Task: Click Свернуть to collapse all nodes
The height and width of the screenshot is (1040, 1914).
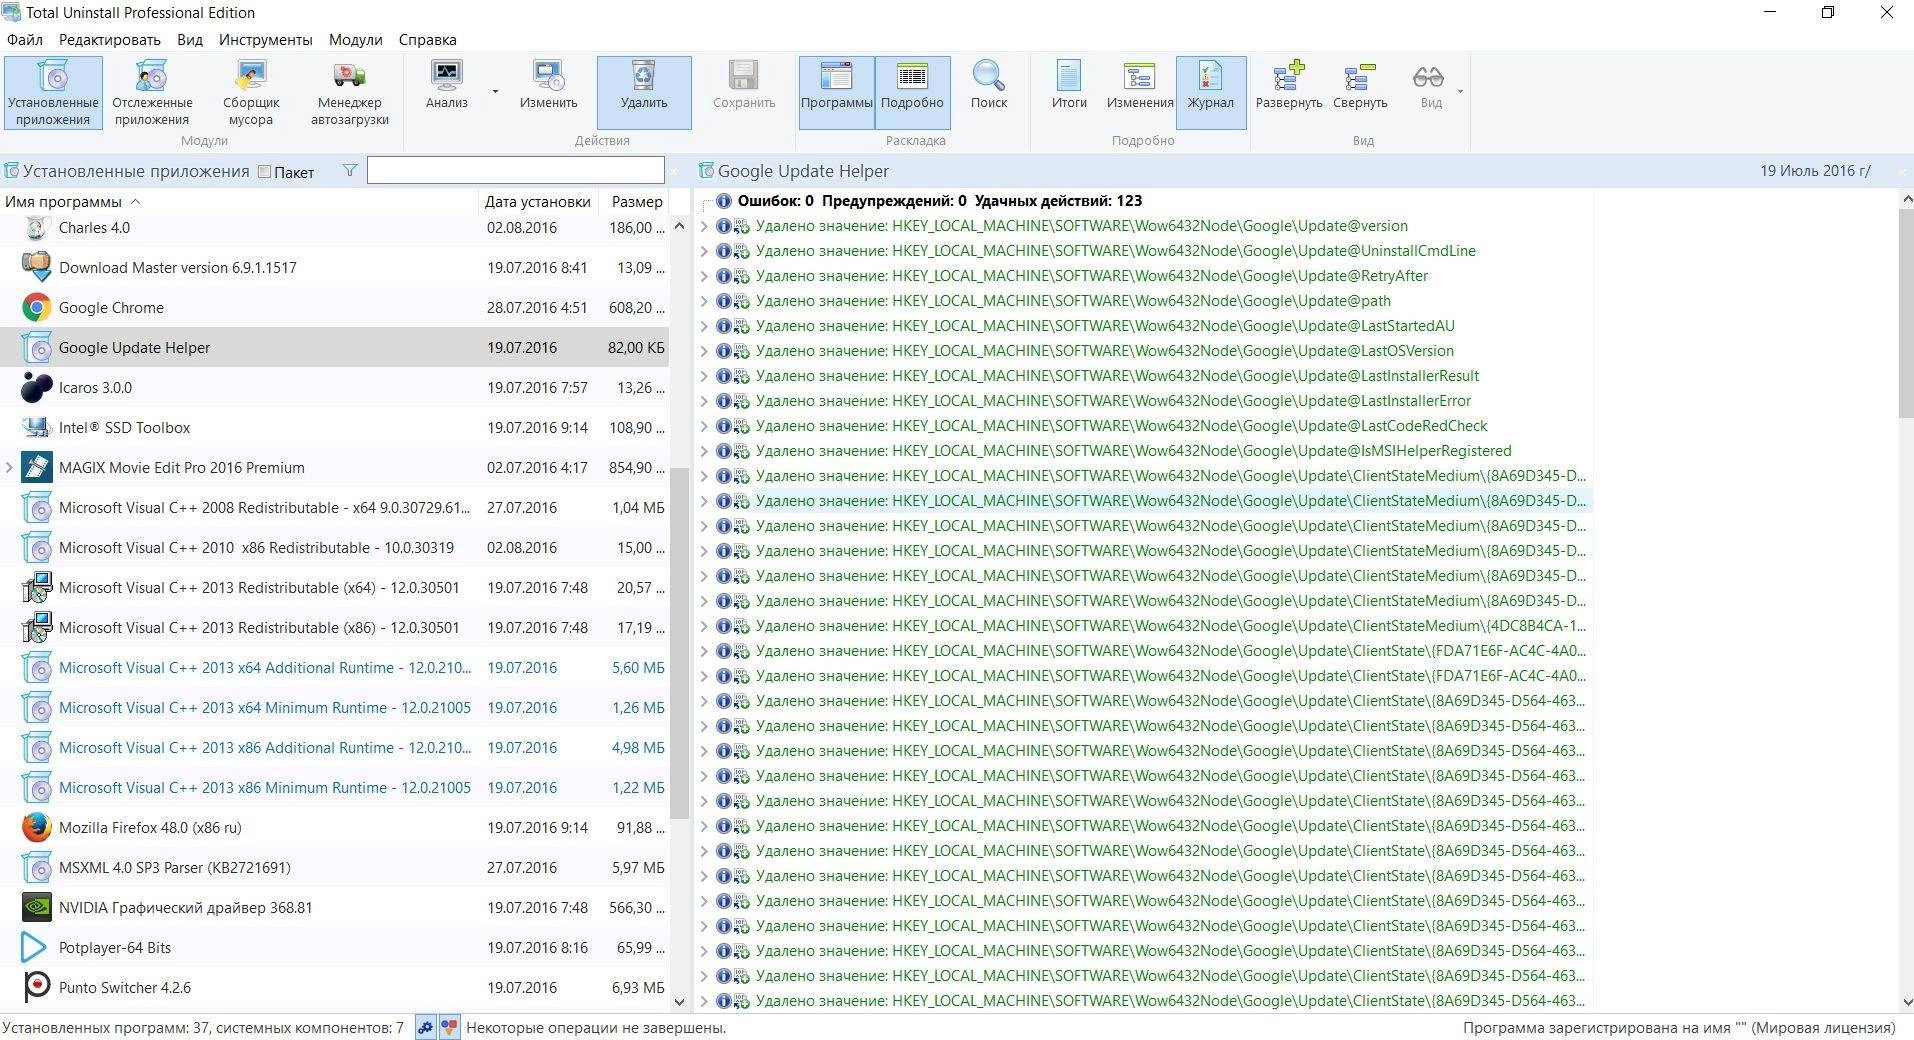Action: pyautogui.click(x=1360, y=84)
